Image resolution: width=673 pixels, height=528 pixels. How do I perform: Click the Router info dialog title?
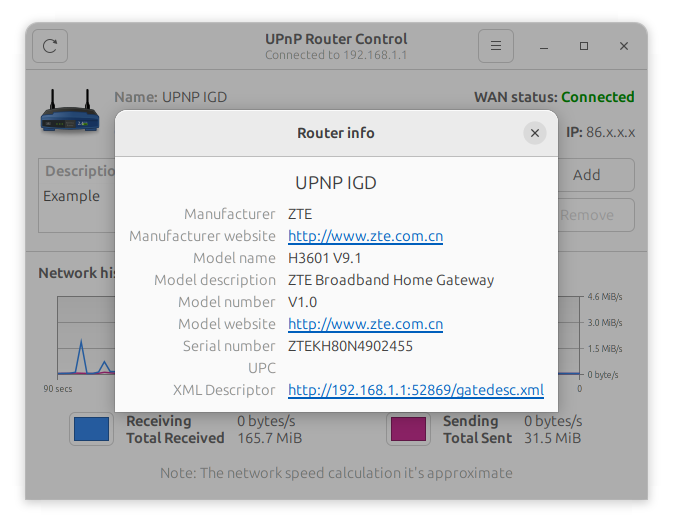(x=336, y=133)
